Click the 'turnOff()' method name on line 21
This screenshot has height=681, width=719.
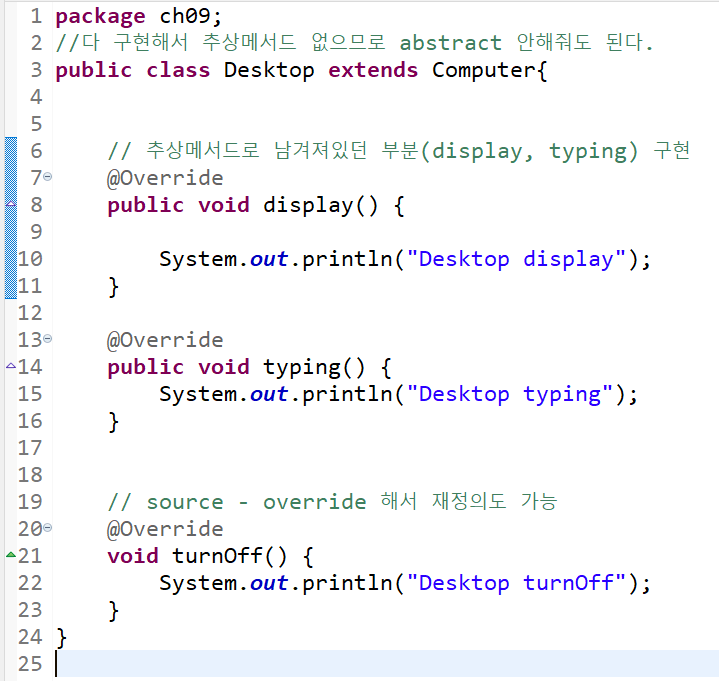point(229,556)
